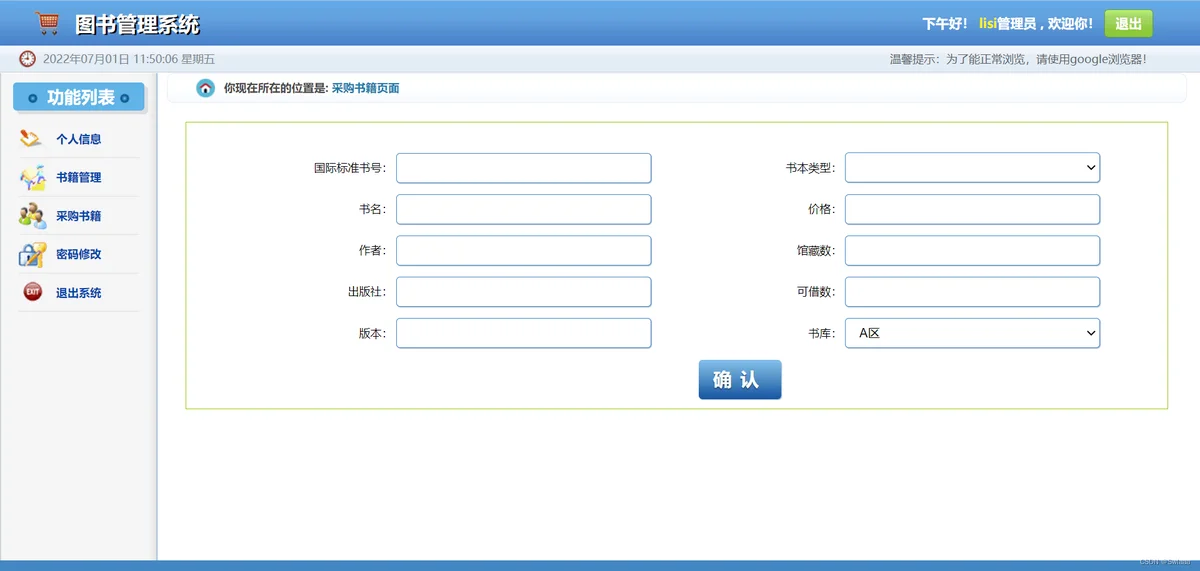Open the 个人信息 menu item

coord(78,140)
